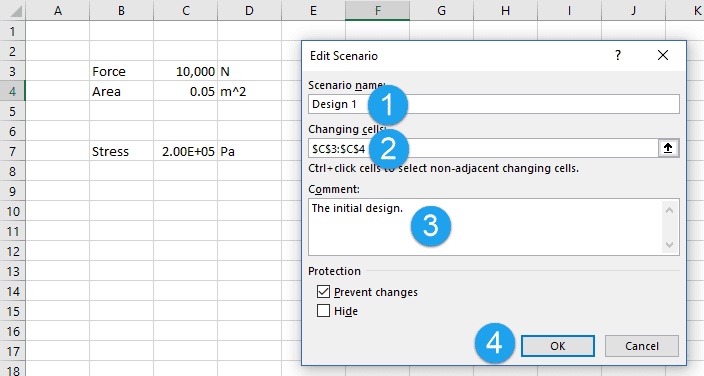Screen dimensions: 704x376
Task: Select column D header
Action: coord(249,10)
